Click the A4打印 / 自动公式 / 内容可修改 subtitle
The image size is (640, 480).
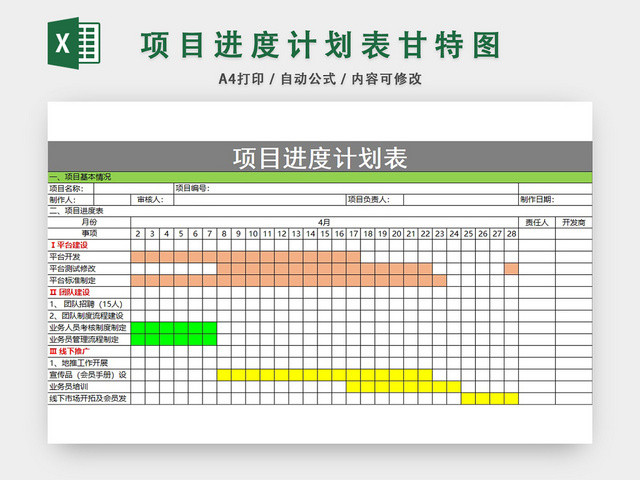[x=320, y=79]
